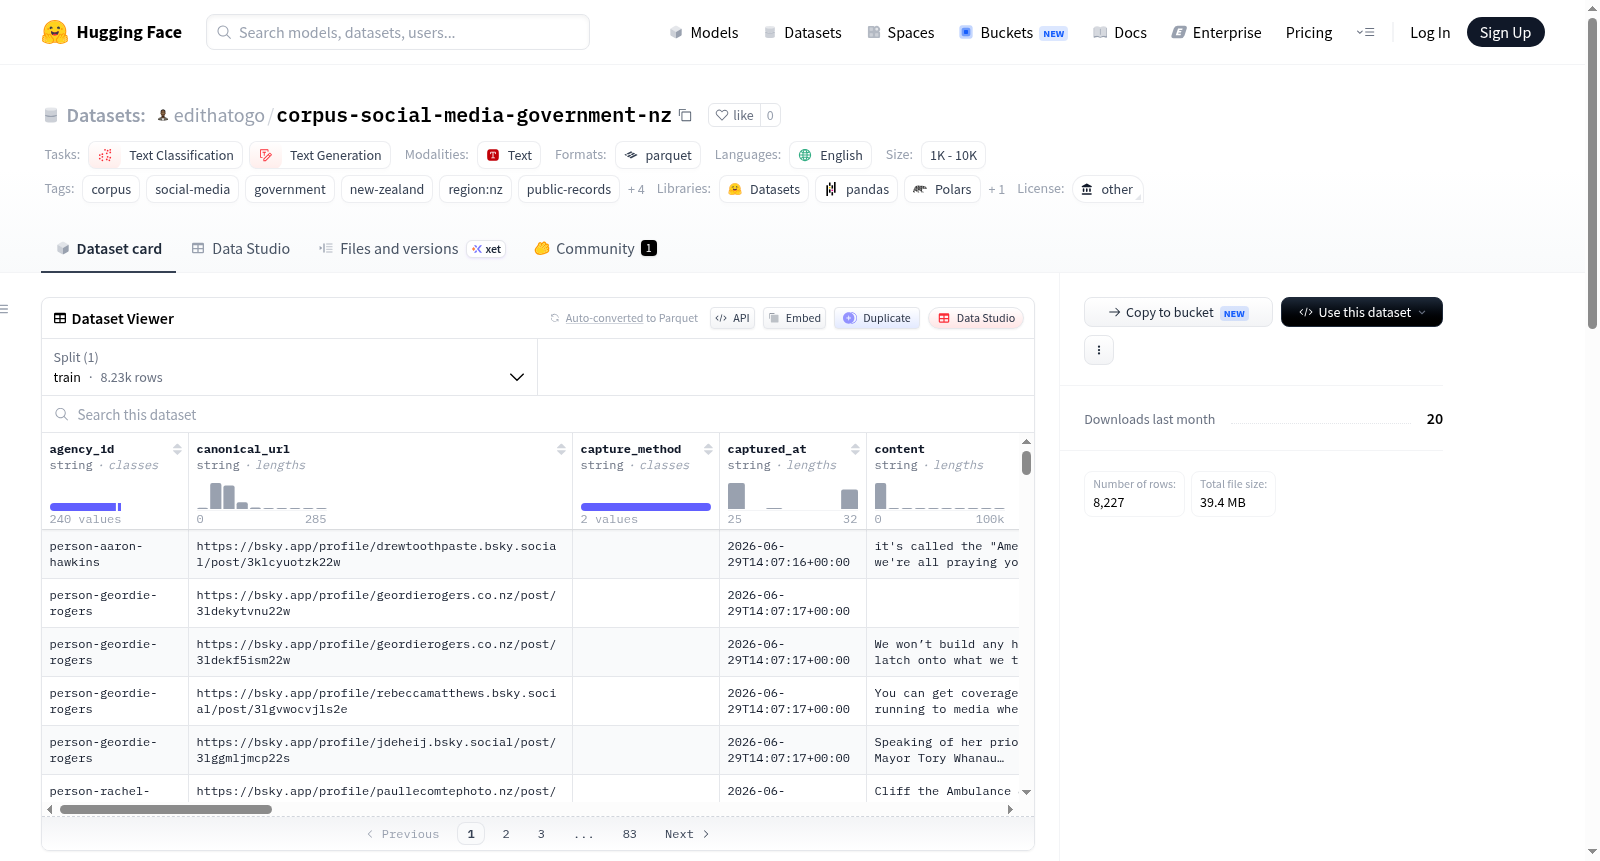
Task: Copy dataset name with the clipboard icon
Action: coord(685,115)
